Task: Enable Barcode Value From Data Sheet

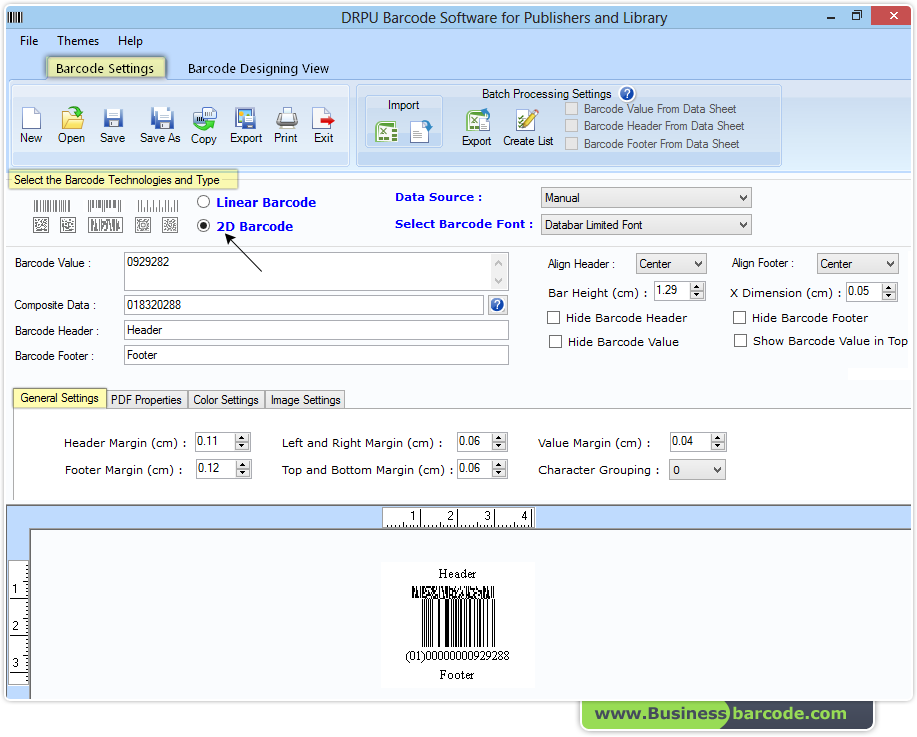Action: (572, 109)
